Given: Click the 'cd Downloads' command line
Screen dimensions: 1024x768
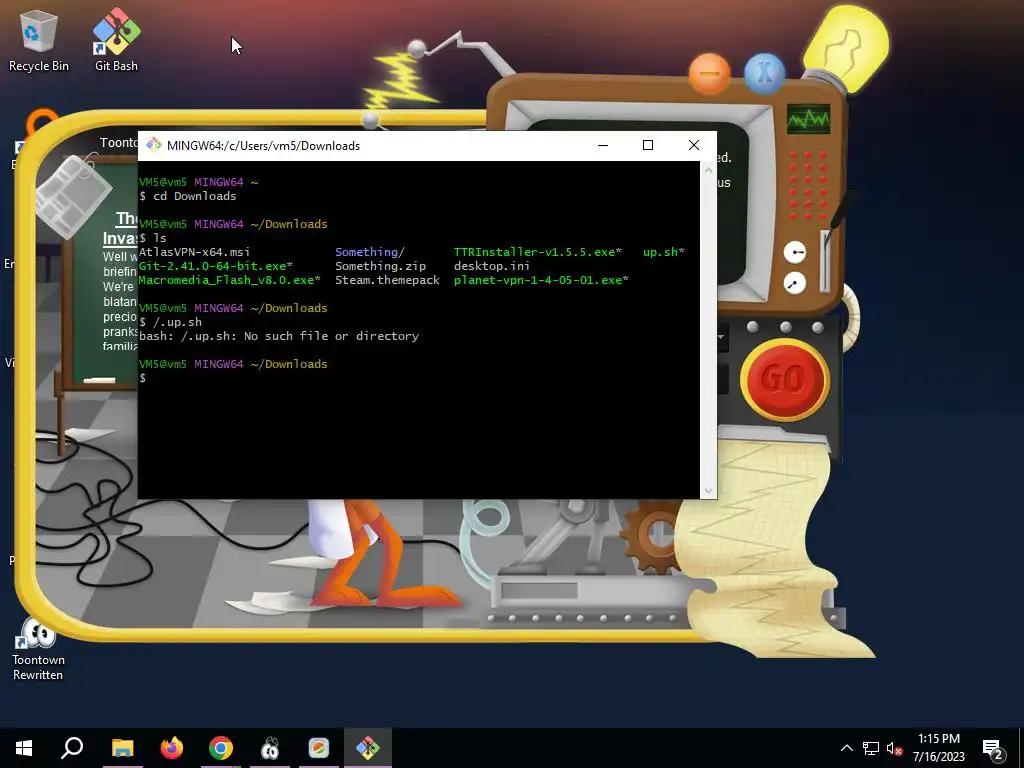Looking at the screenshot, I should 188,196.
